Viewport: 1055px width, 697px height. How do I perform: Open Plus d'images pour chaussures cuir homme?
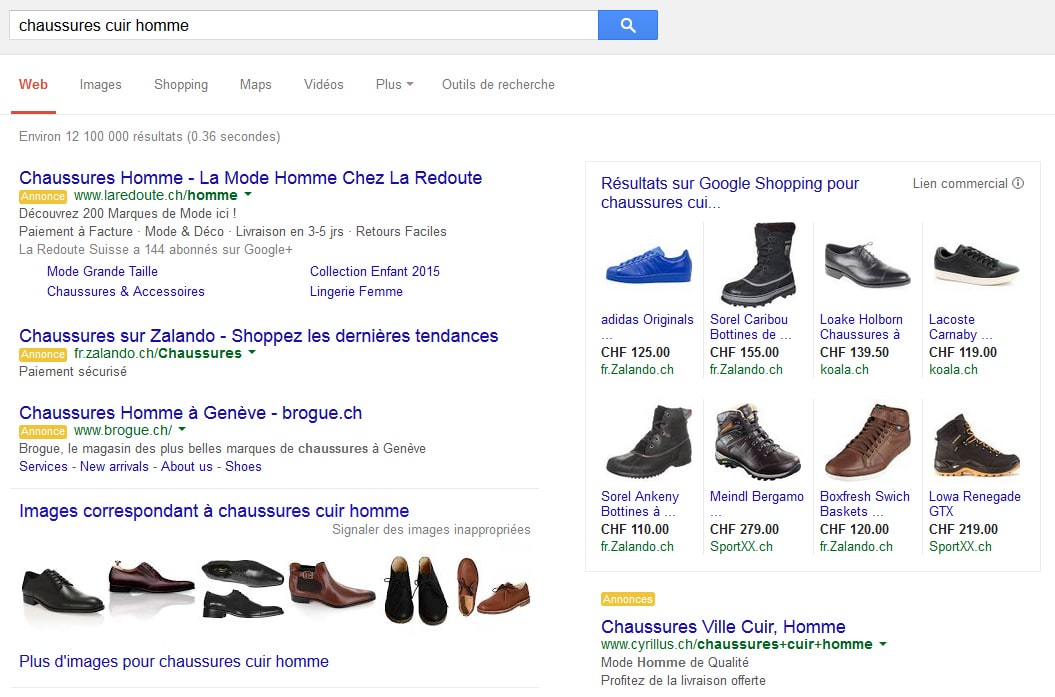click(x=174, y=661)
